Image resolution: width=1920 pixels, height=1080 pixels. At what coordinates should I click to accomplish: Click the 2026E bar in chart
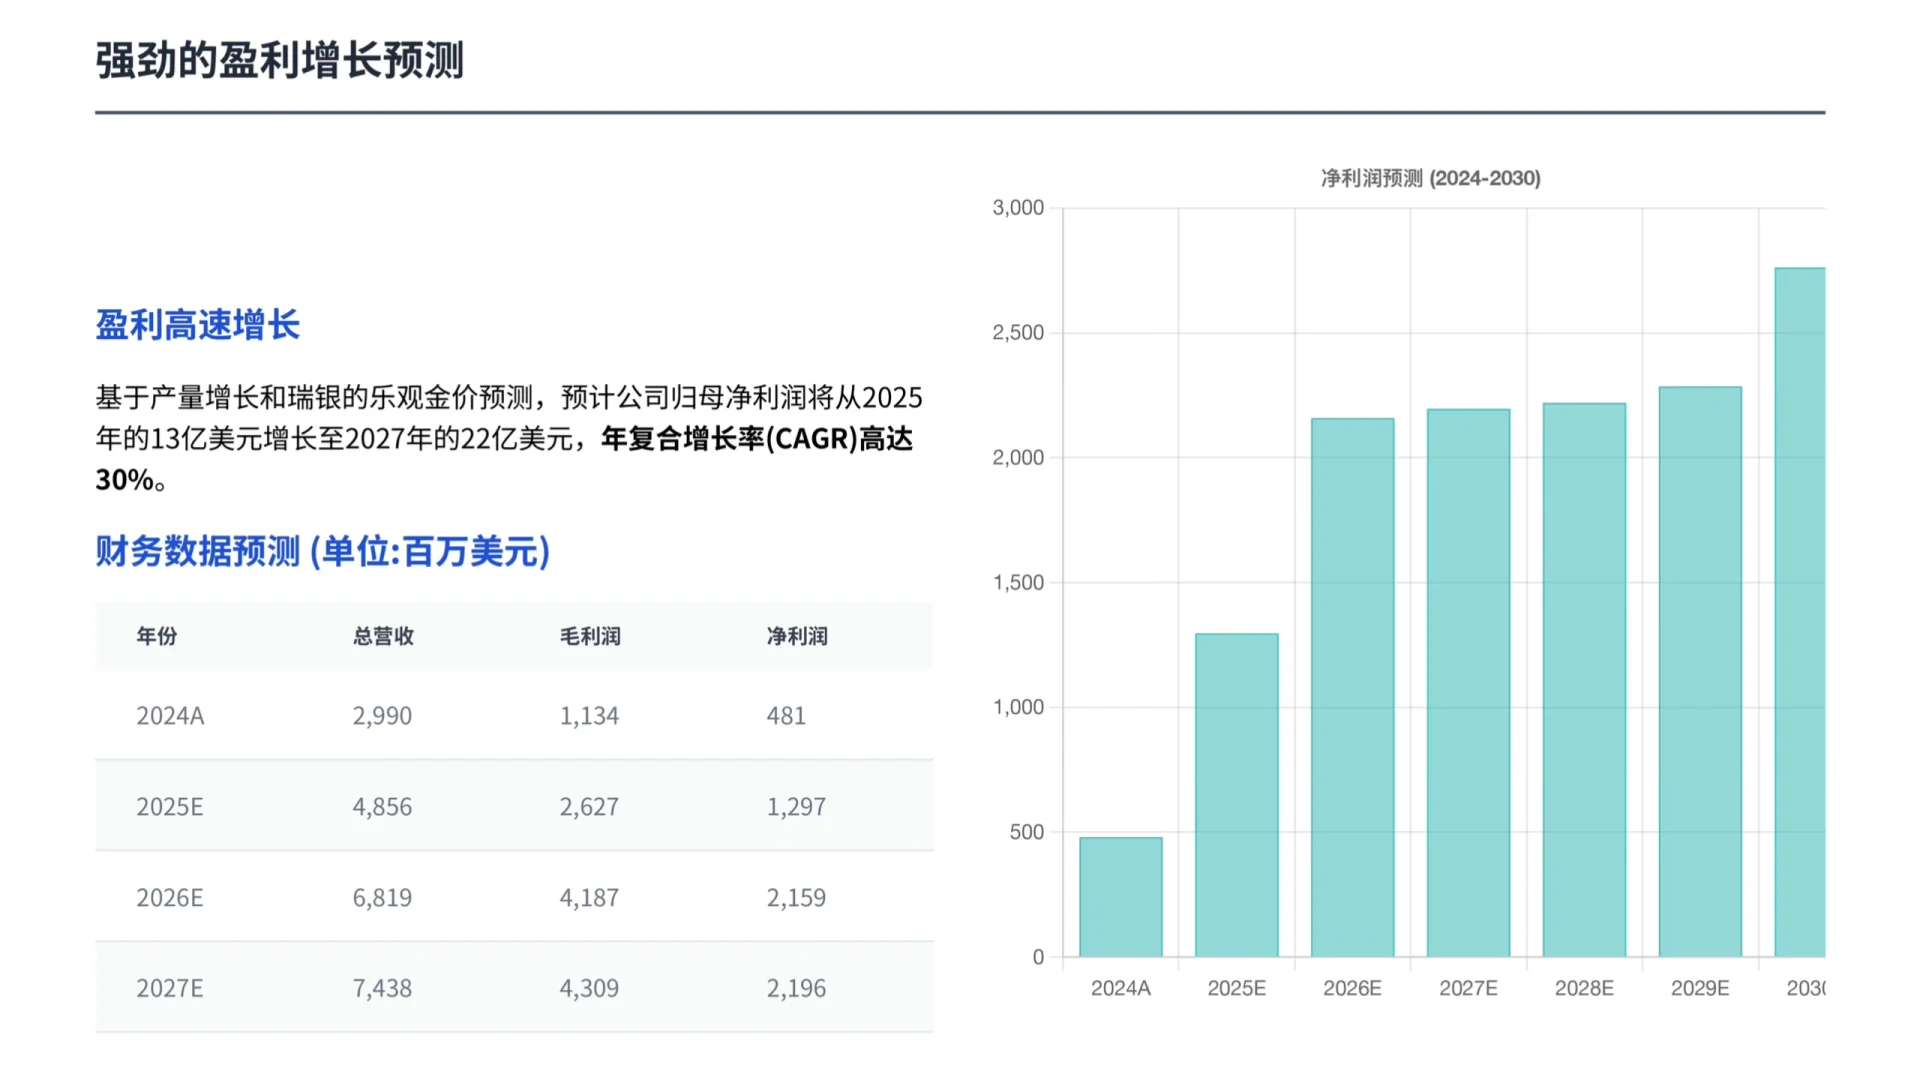[x=1352, y=688]
